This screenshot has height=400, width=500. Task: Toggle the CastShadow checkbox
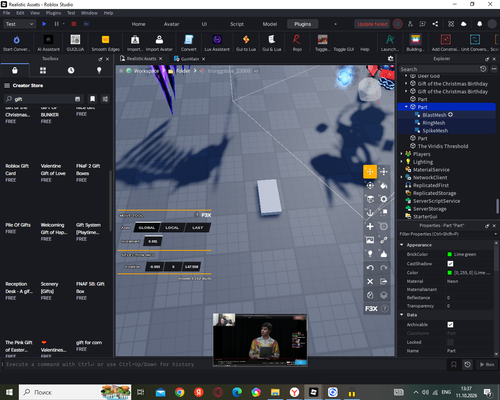pyautogui.click(x=450, y=264)
